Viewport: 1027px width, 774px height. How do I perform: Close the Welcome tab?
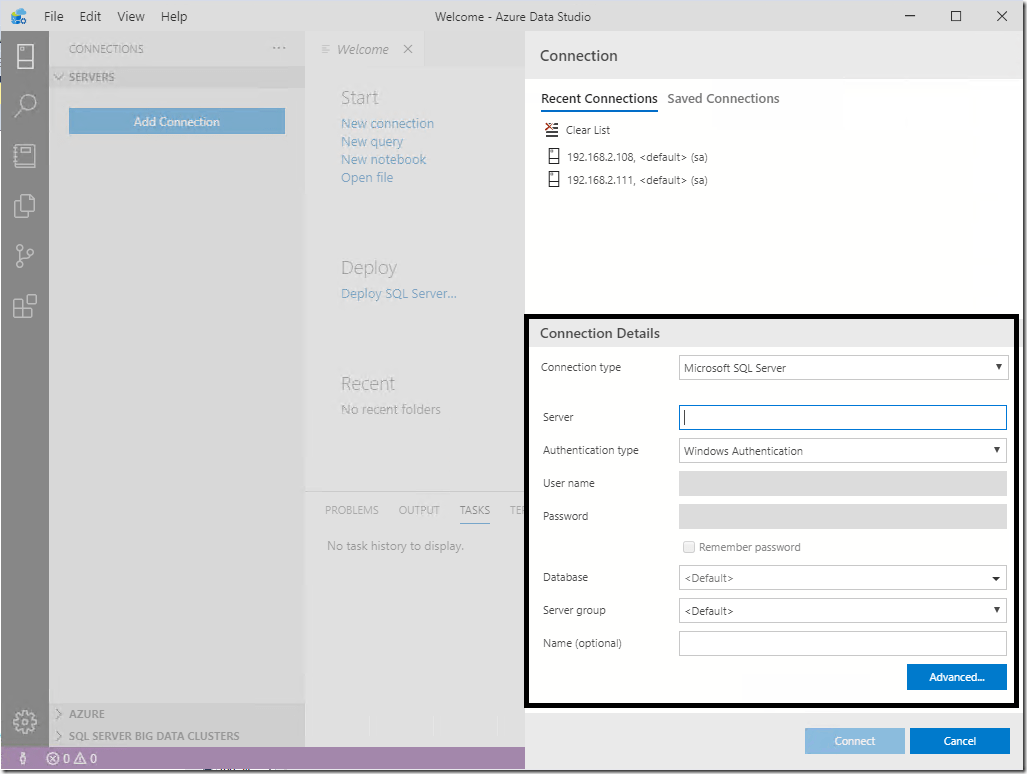coord(408,49)
